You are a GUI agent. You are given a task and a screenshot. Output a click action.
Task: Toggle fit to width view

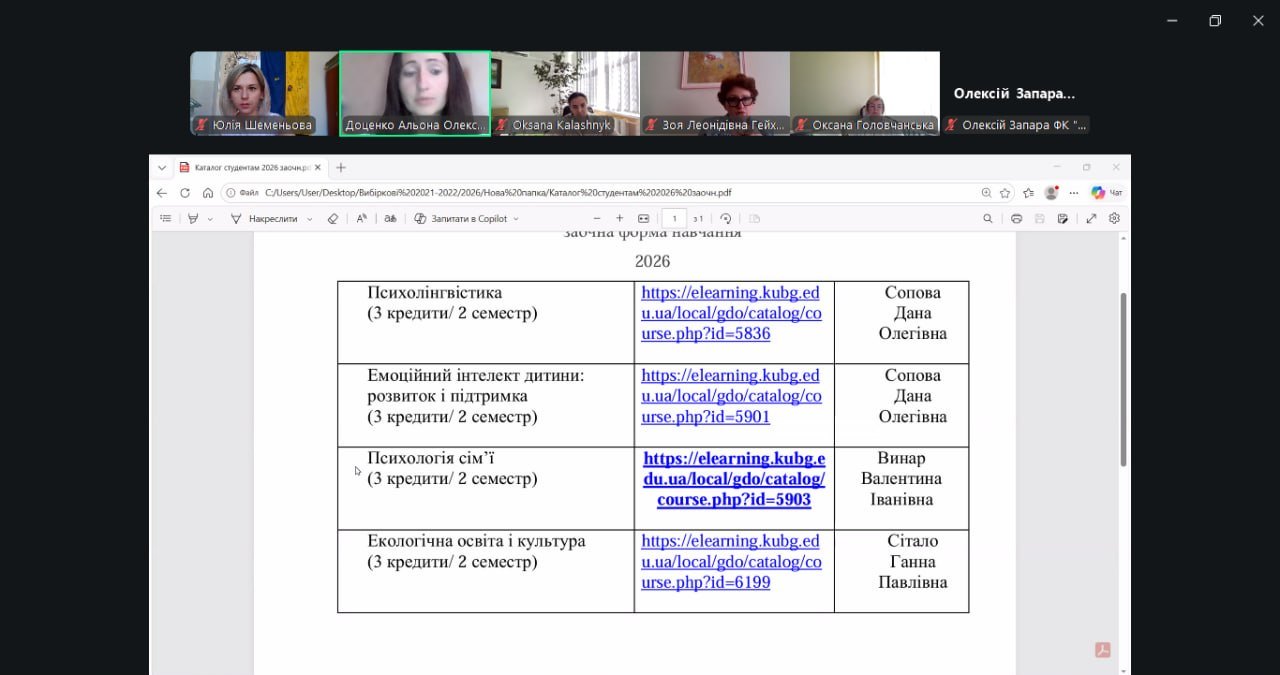[x=643, y=218]
